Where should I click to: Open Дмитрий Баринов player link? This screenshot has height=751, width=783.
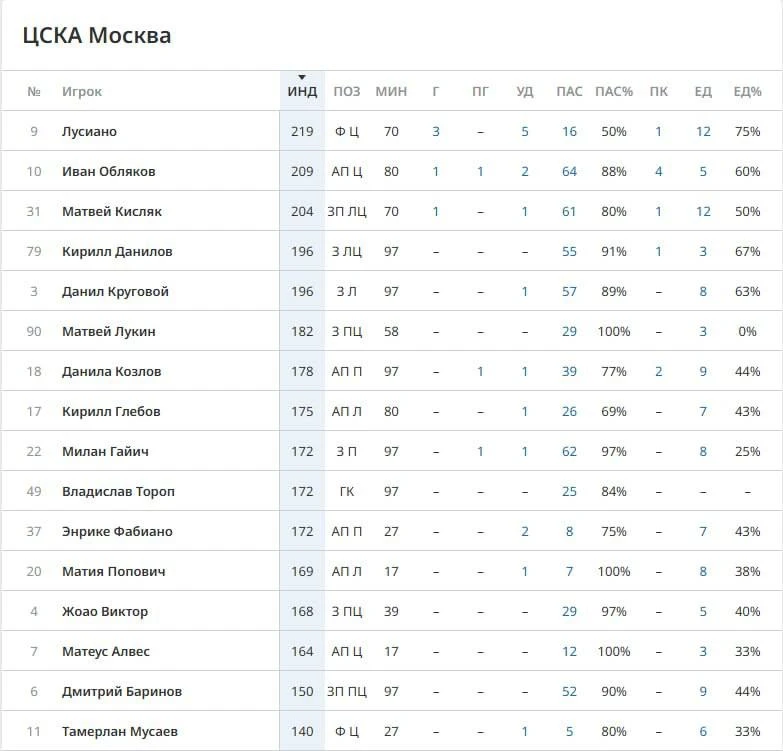122,691
